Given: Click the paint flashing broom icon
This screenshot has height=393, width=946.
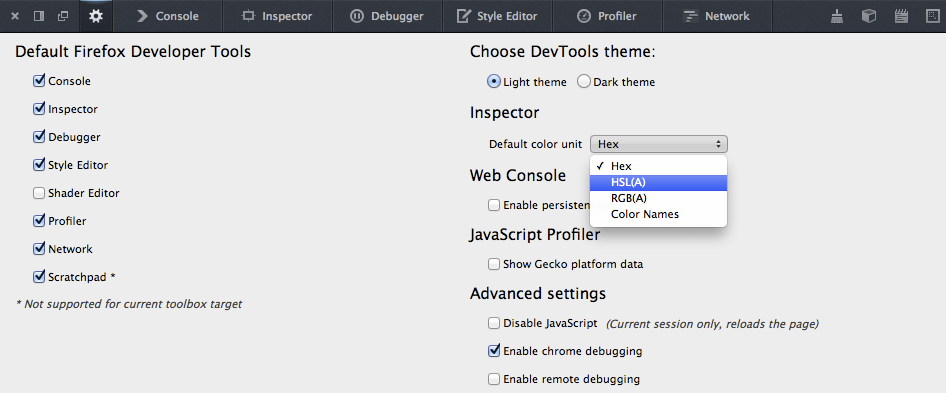Looking at the screenshot, I should 836,16.
